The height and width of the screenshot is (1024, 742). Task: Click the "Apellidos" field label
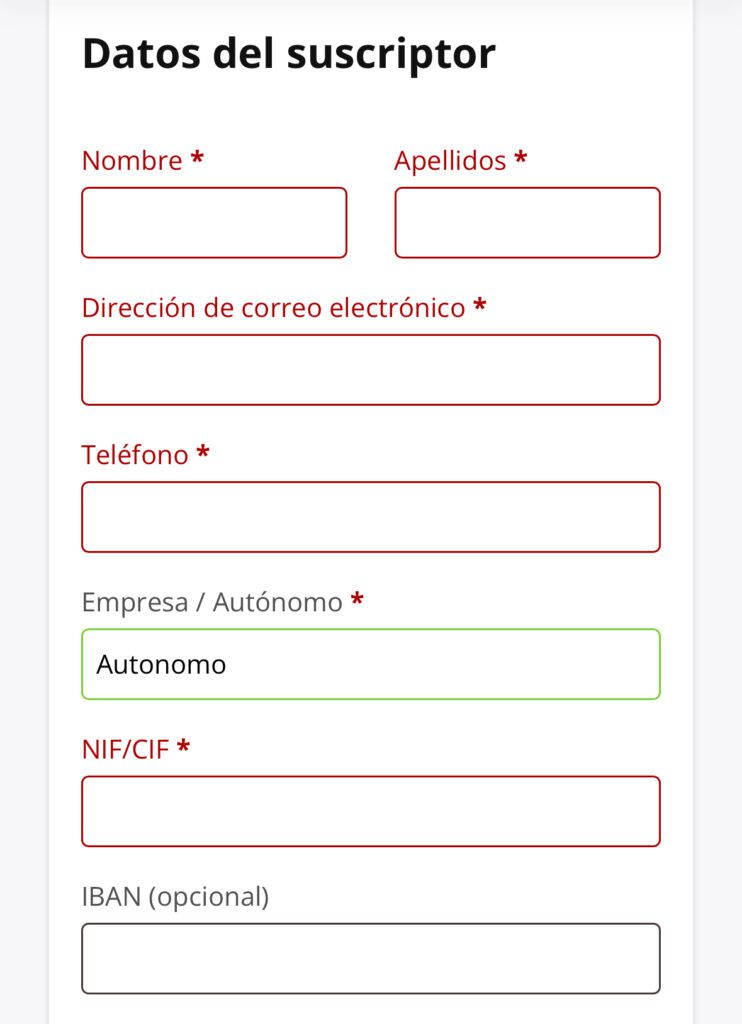click(x=450, y=161)
